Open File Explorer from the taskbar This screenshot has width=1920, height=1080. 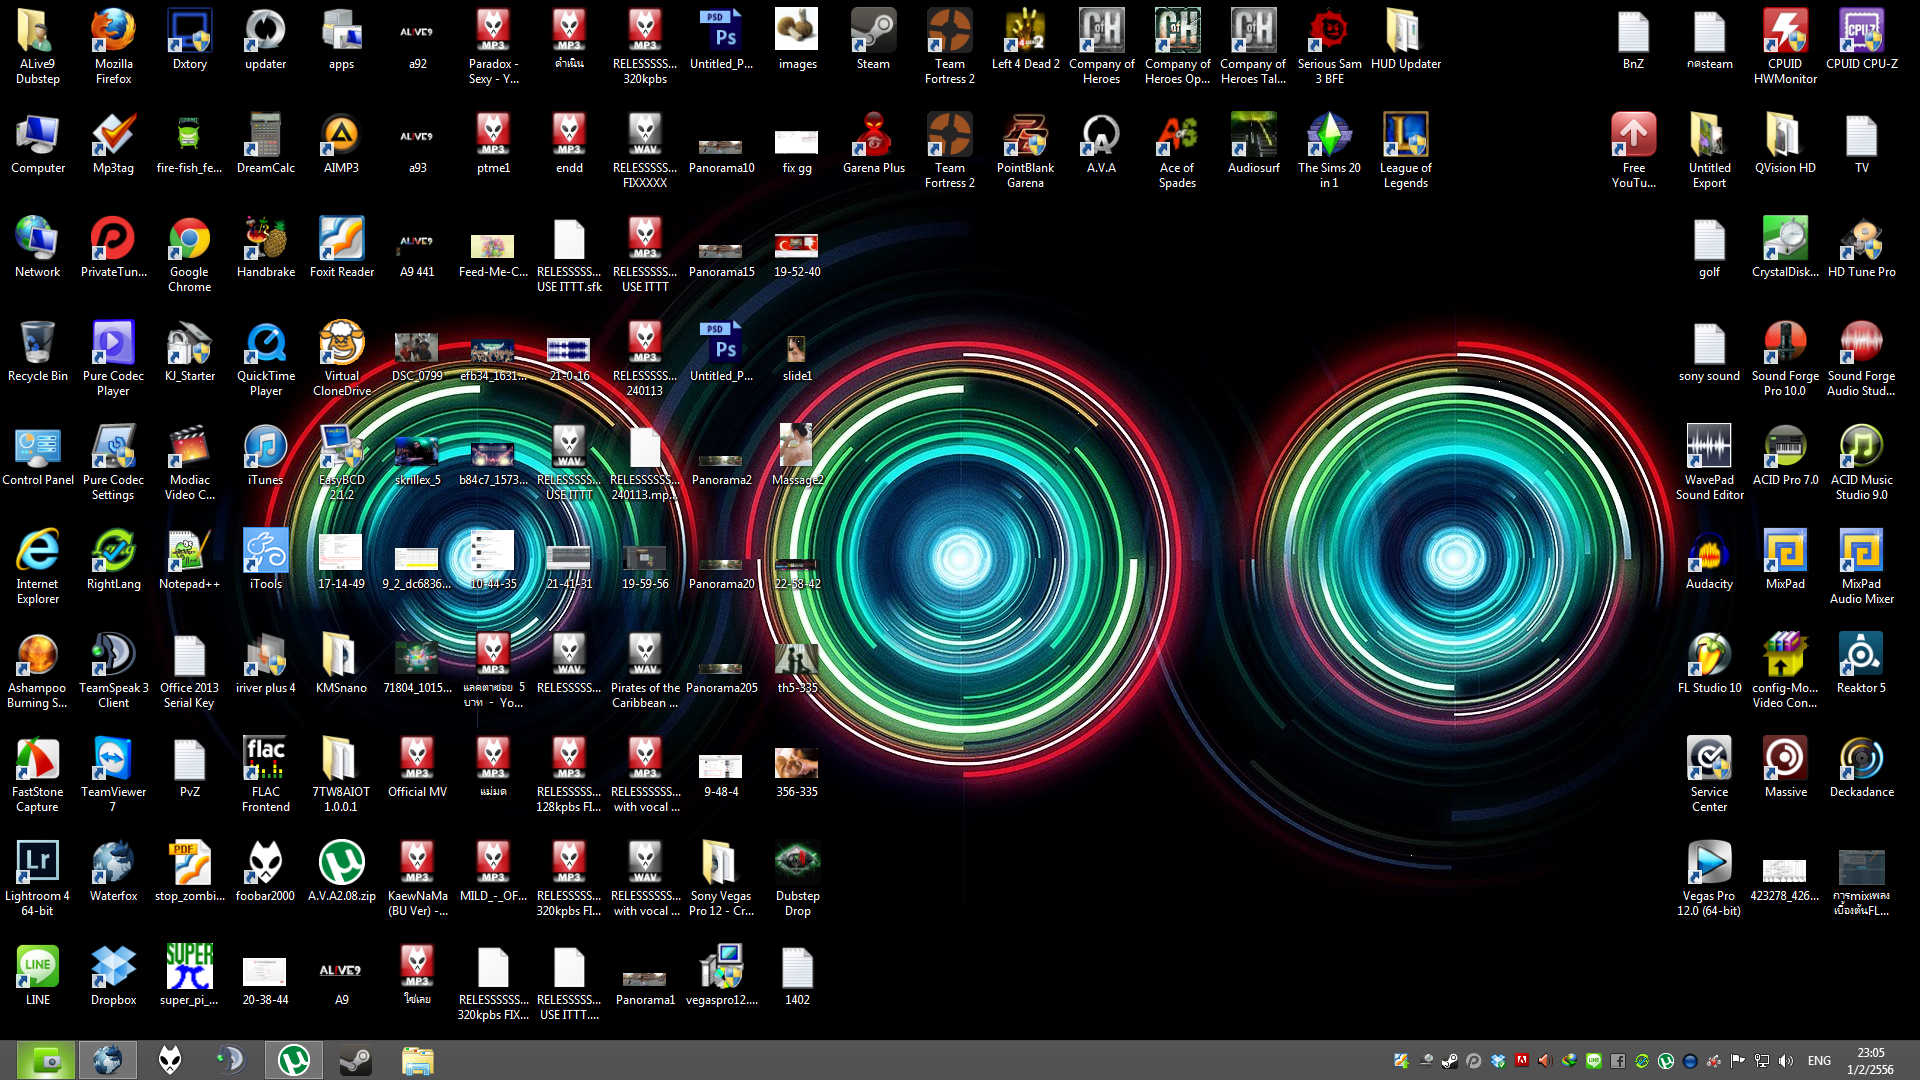[417, 1060]
